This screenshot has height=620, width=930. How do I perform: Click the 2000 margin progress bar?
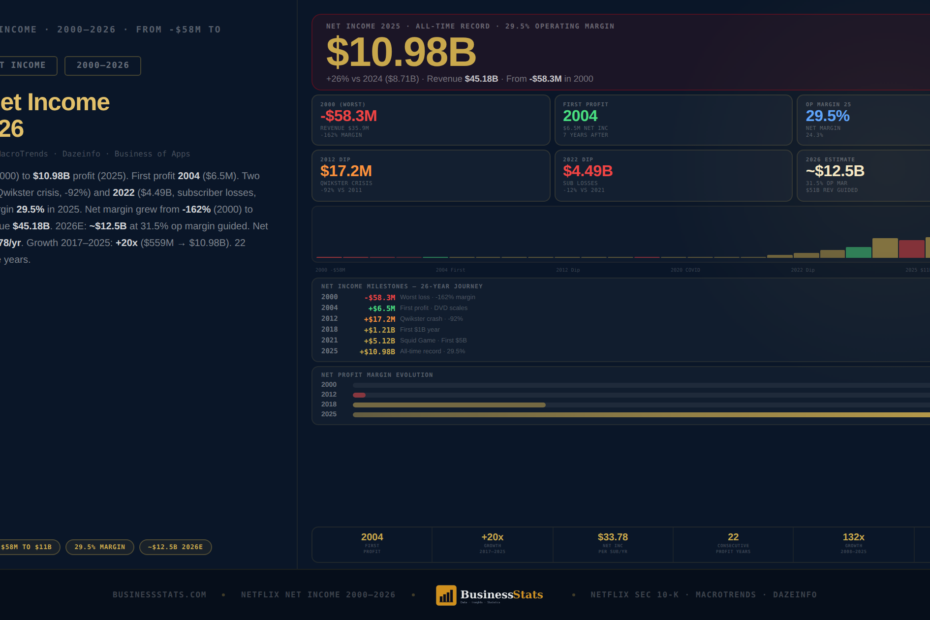[x=641, y=385]
